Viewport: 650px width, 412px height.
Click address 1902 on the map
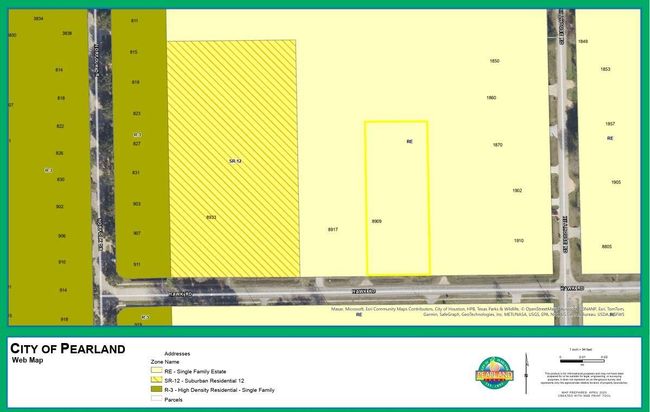[517, 190]
